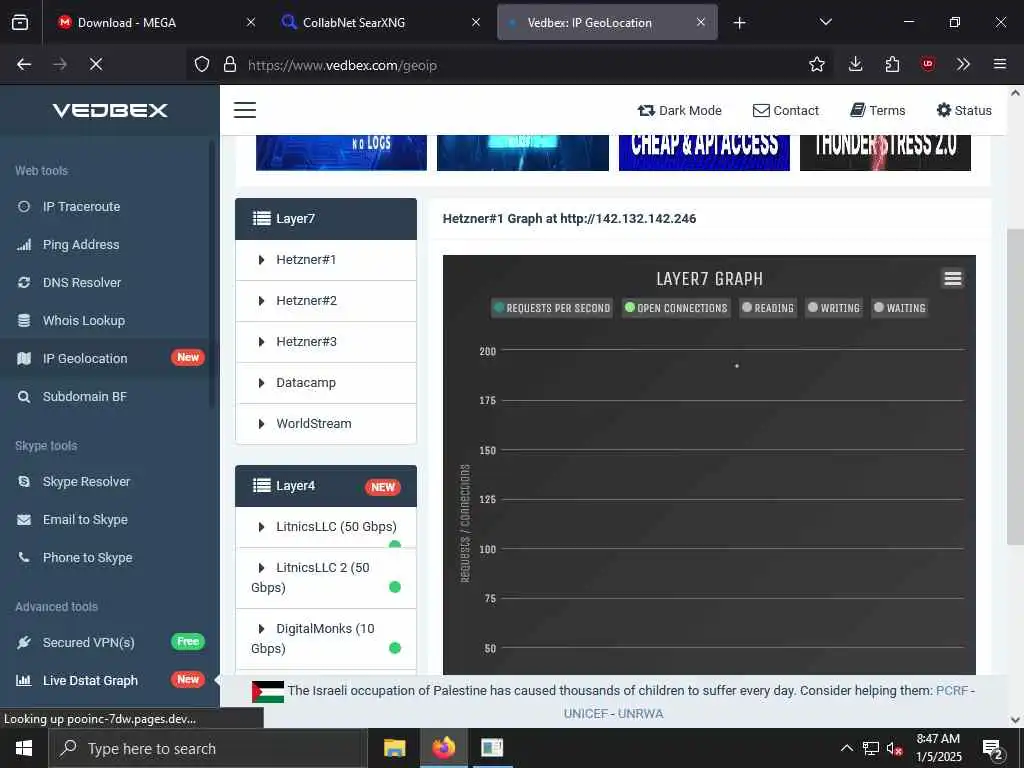Image resolution: width=1024 pixels, height=768 pixels.
Task: Expand DigitalMonks (10 Gbps) entry
Action: click(x=326, y=639)
